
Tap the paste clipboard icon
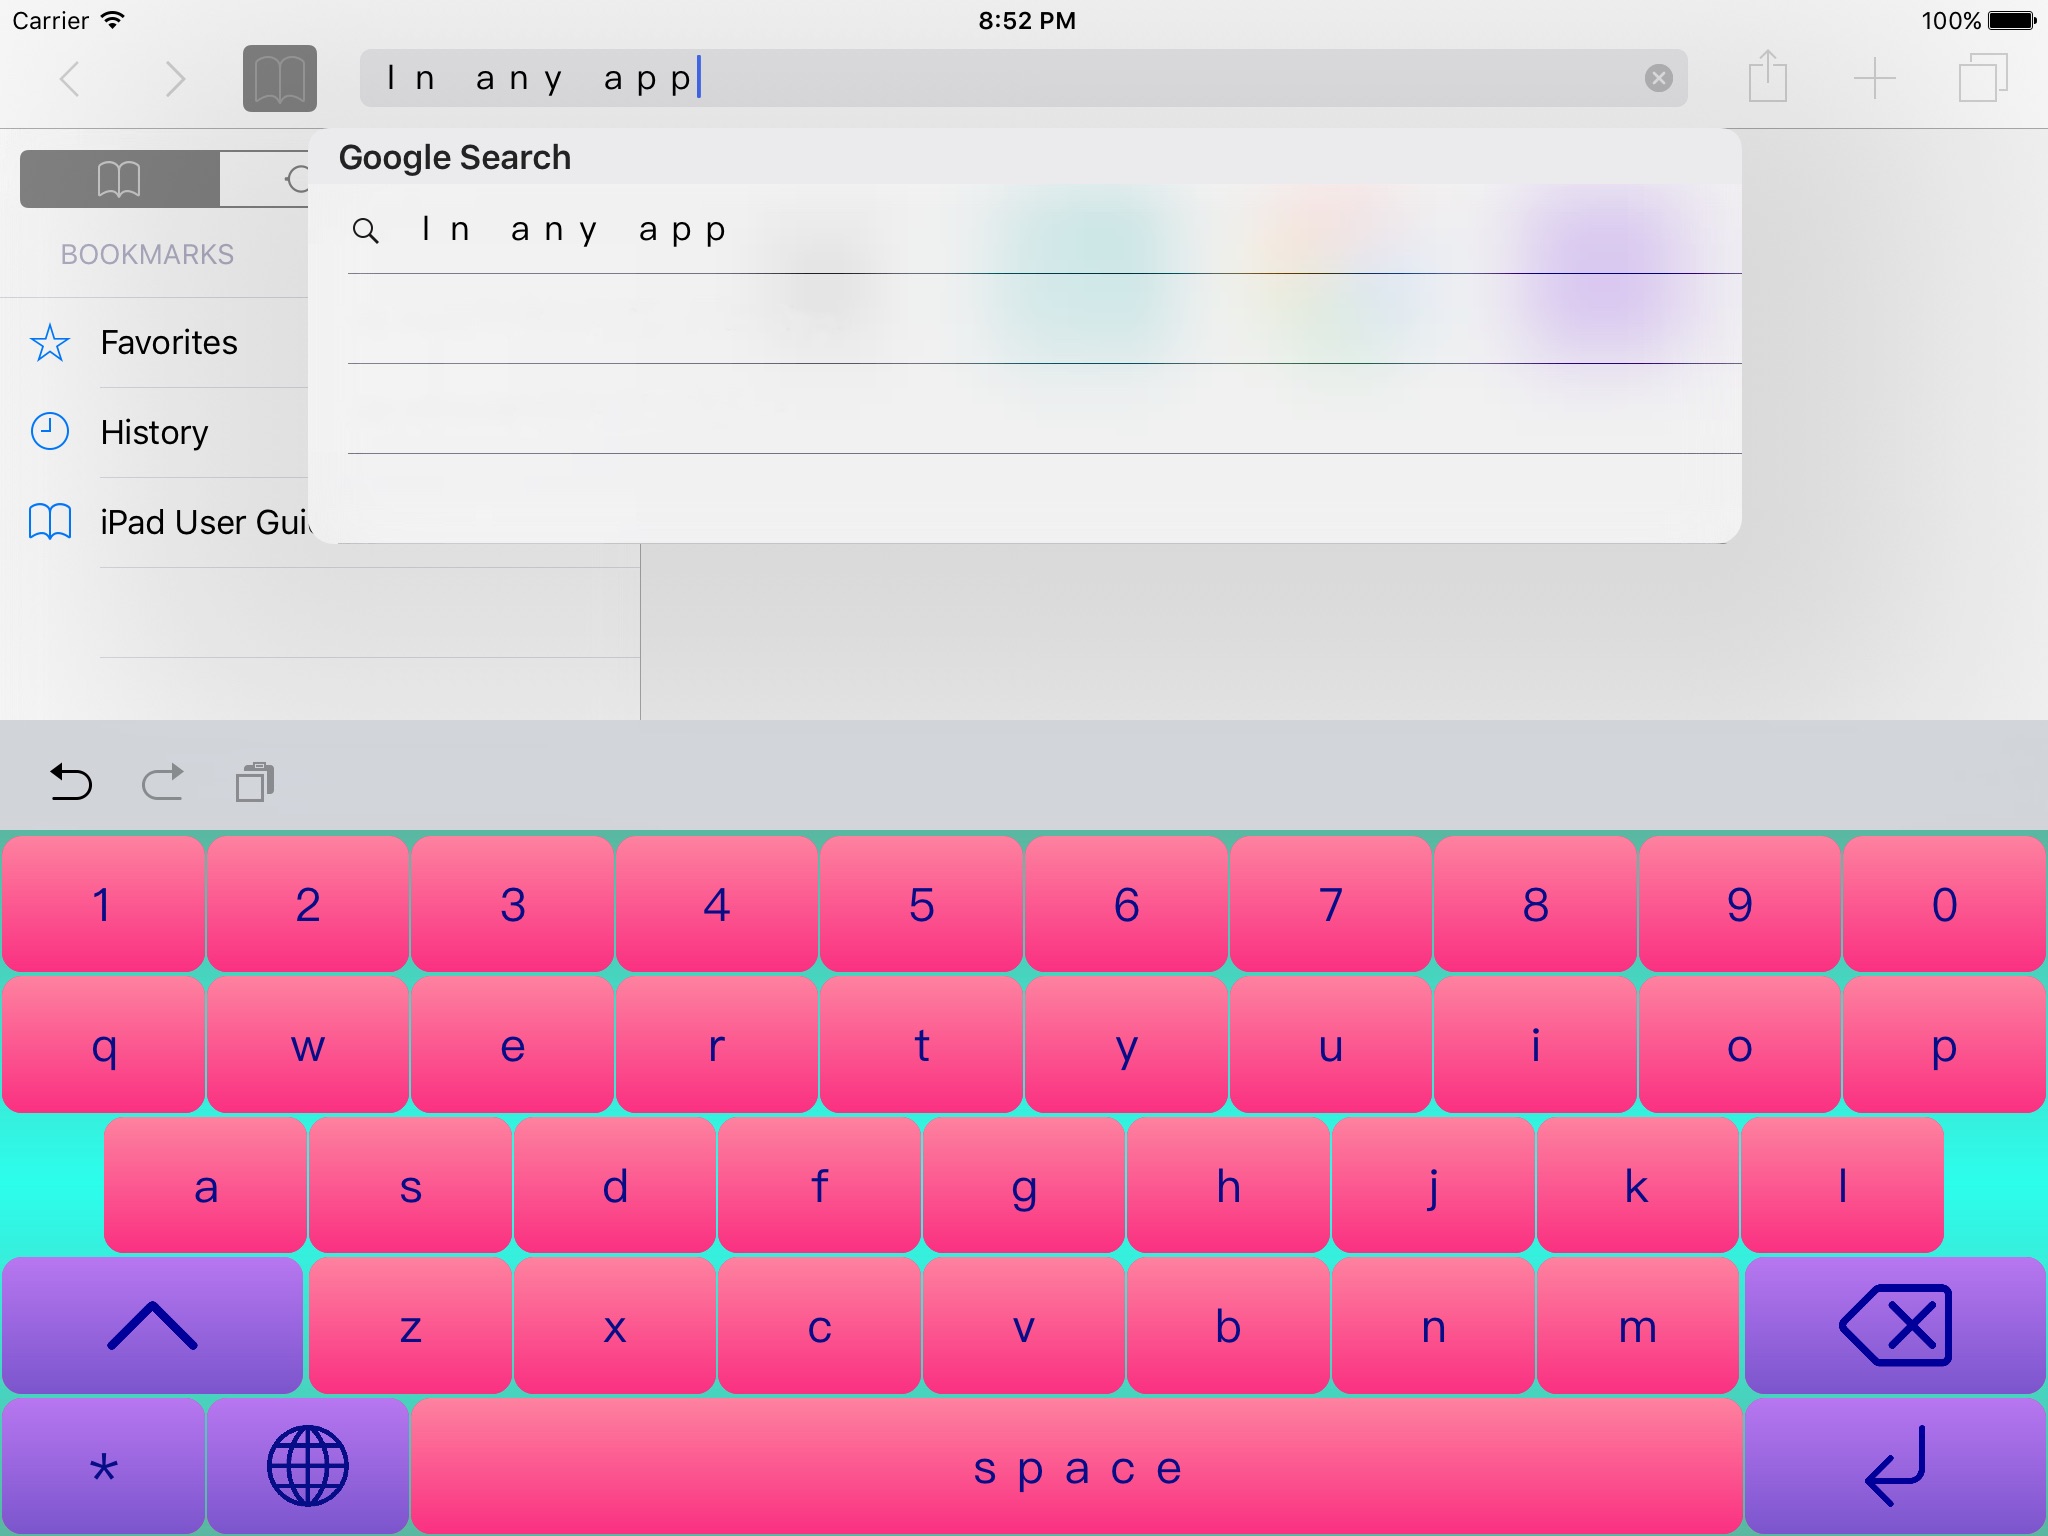(255, 782)
